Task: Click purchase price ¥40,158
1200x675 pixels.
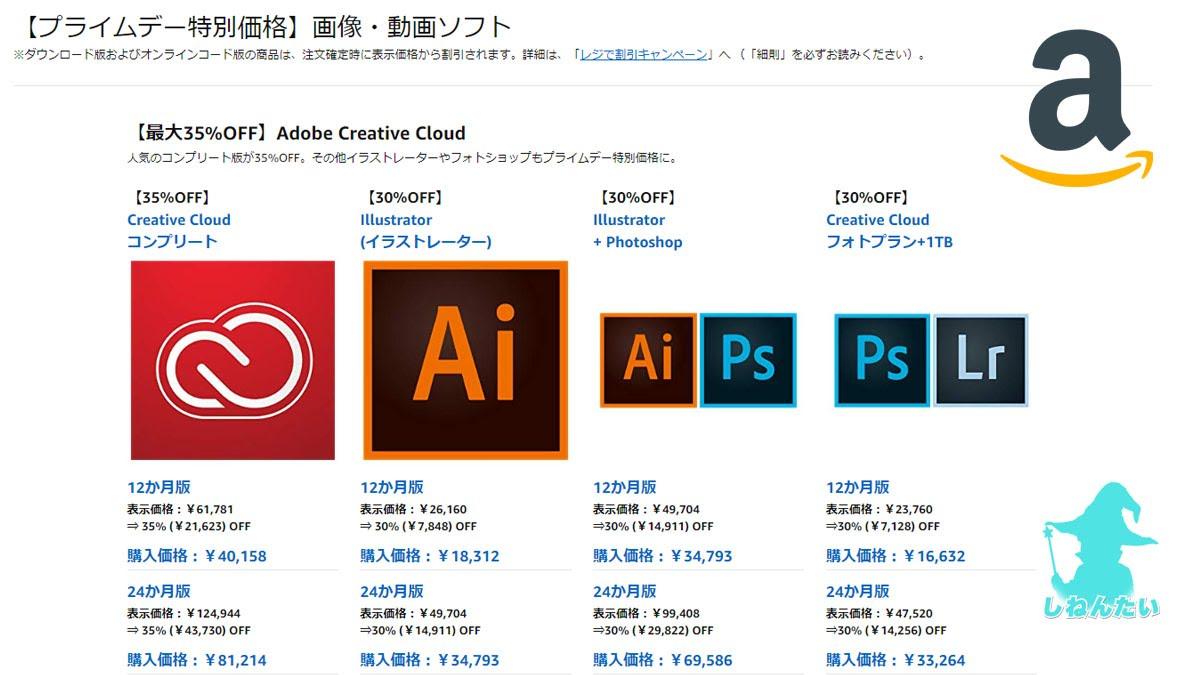Action: (x=197, y=556)
